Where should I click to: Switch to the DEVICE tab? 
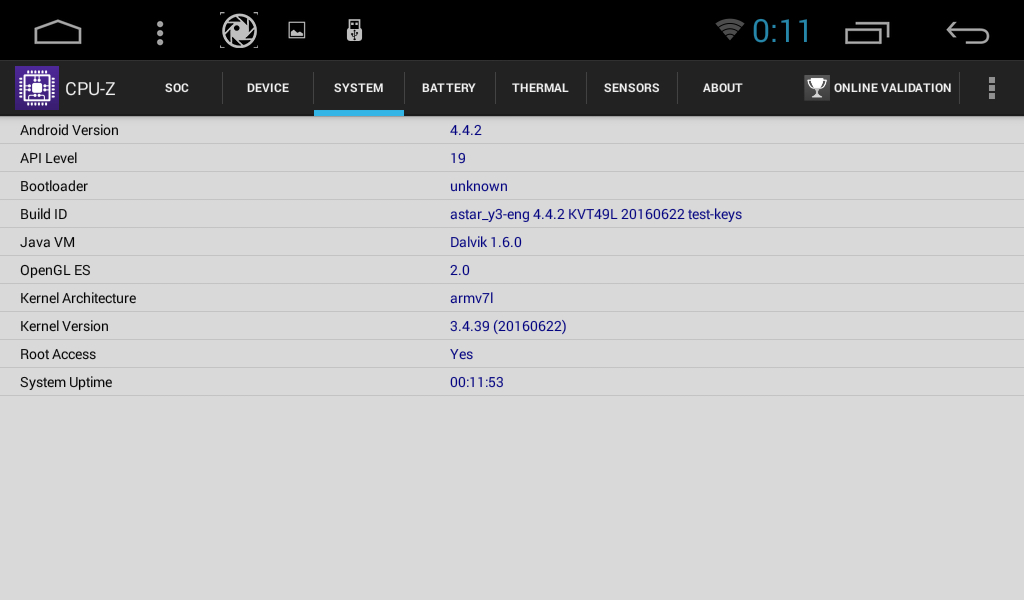(x=268, y=87)
